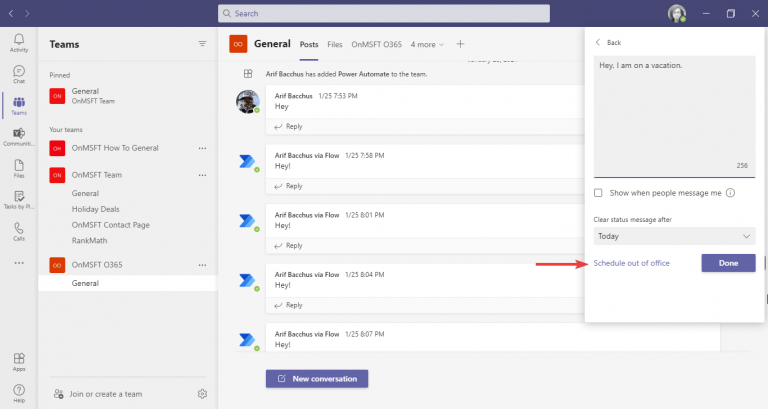Open the Apps store icon
The height and width of the screenshot is (409, 768).
pyautogui.click(x=18, y=361)
